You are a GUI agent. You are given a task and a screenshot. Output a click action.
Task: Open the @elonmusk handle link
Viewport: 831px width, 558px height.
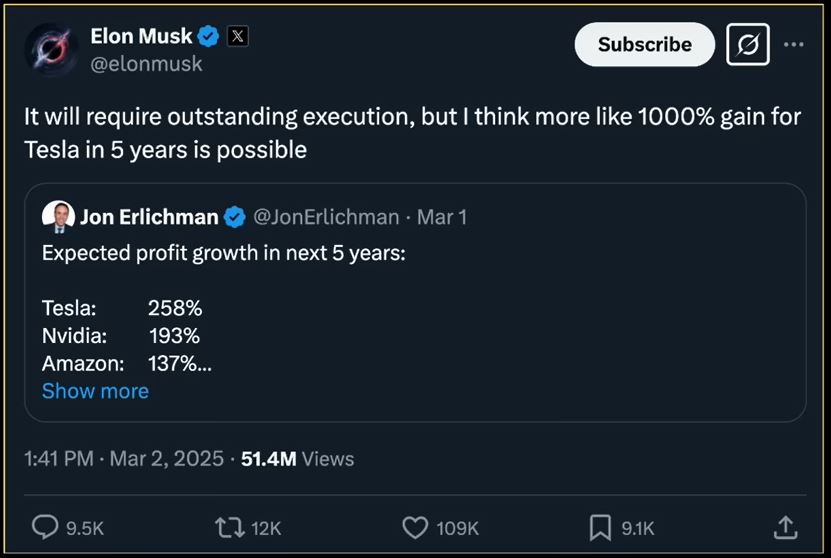(146, 63)
